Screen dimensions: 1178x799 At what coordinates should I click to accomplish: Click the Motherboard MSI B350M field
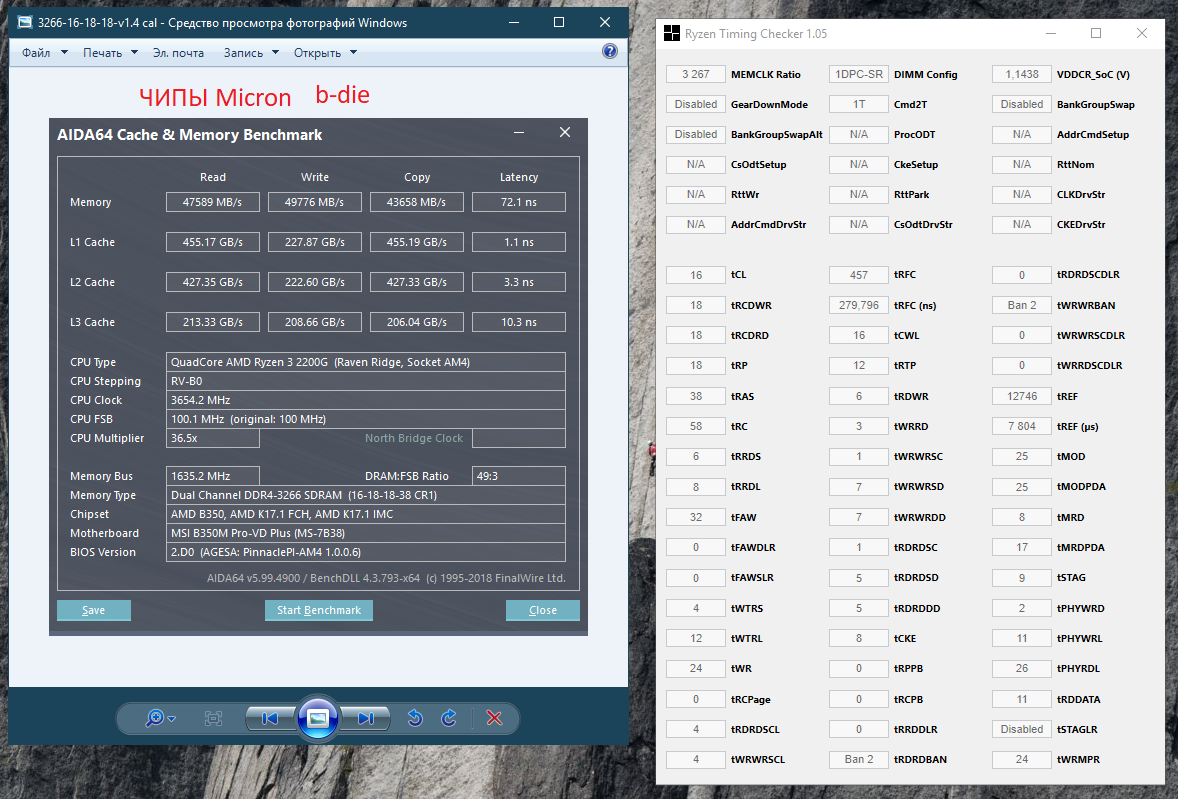pyautogui.click(x=365, y=533)
